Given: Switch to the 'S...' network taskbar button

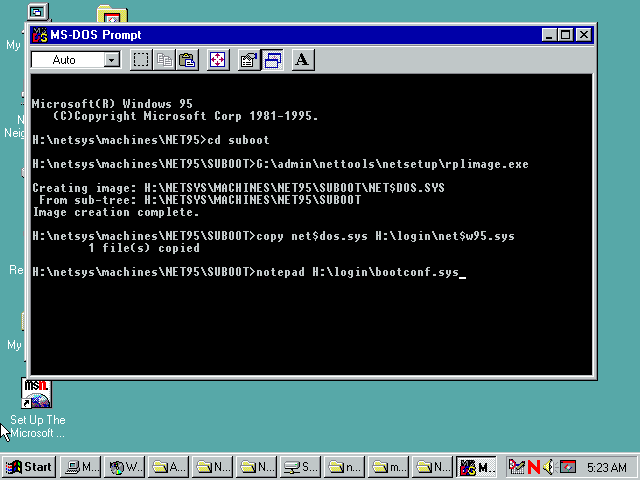Looking at the screenshot, I should [300, 467].
